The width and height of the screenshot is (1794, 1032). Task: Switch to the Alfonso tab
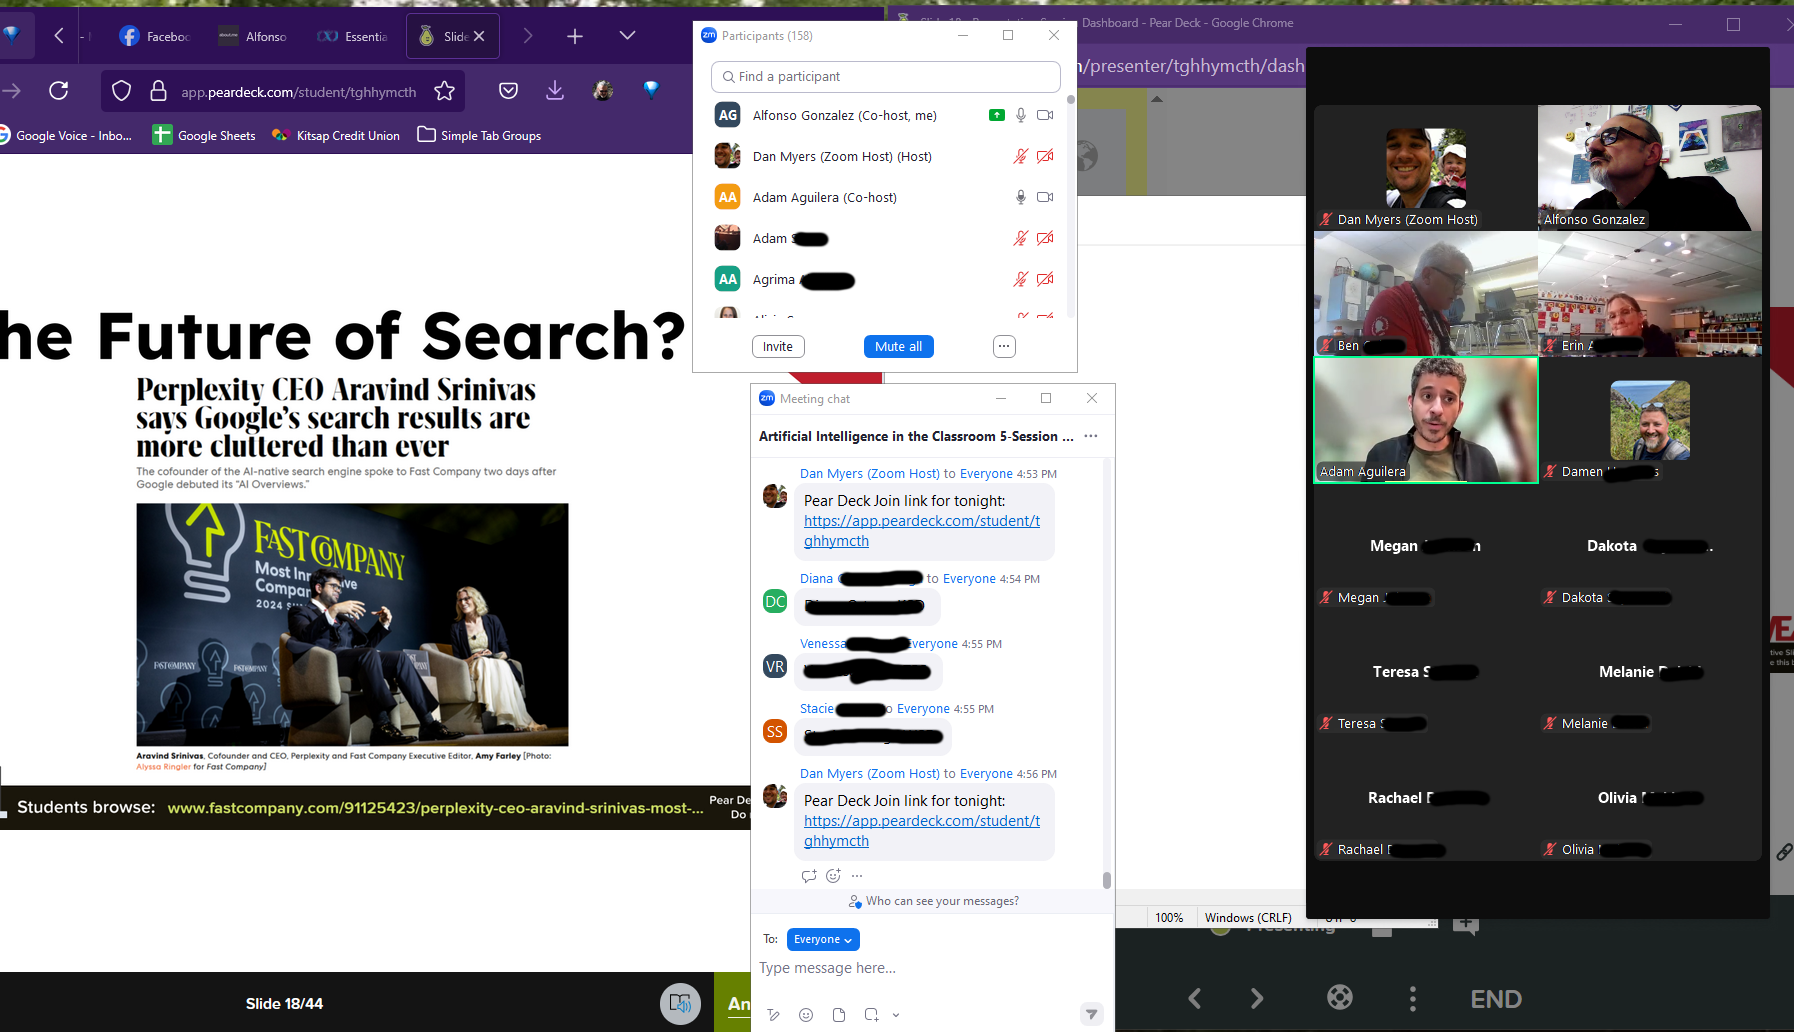pos(253,36)
